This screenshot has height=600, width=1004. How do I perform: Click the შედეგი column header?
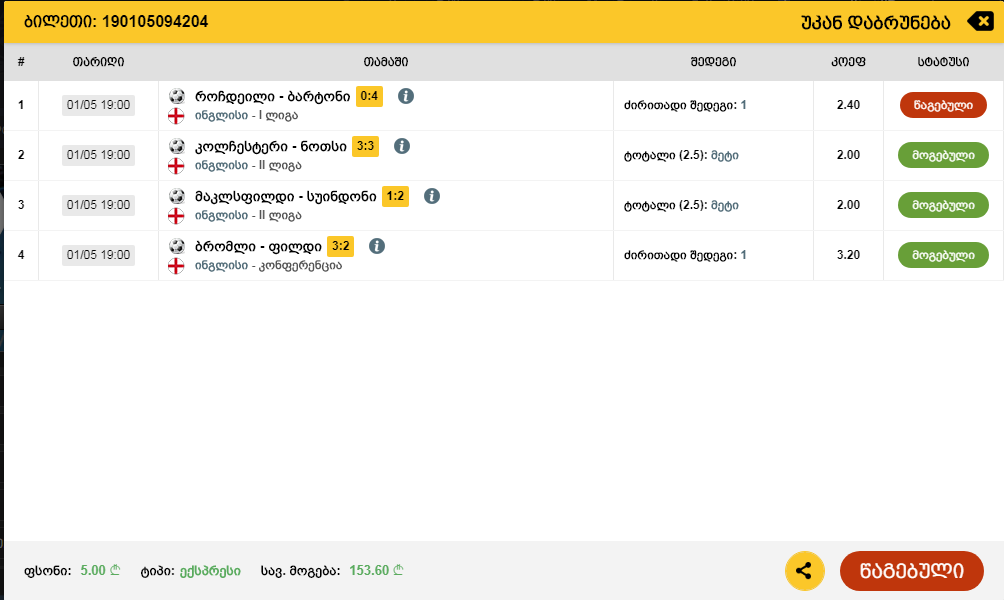point(713,62)
